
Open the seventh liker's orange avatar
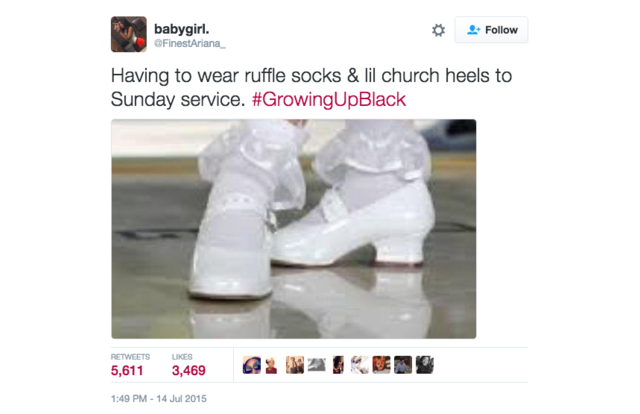click(x=381, y=365)
